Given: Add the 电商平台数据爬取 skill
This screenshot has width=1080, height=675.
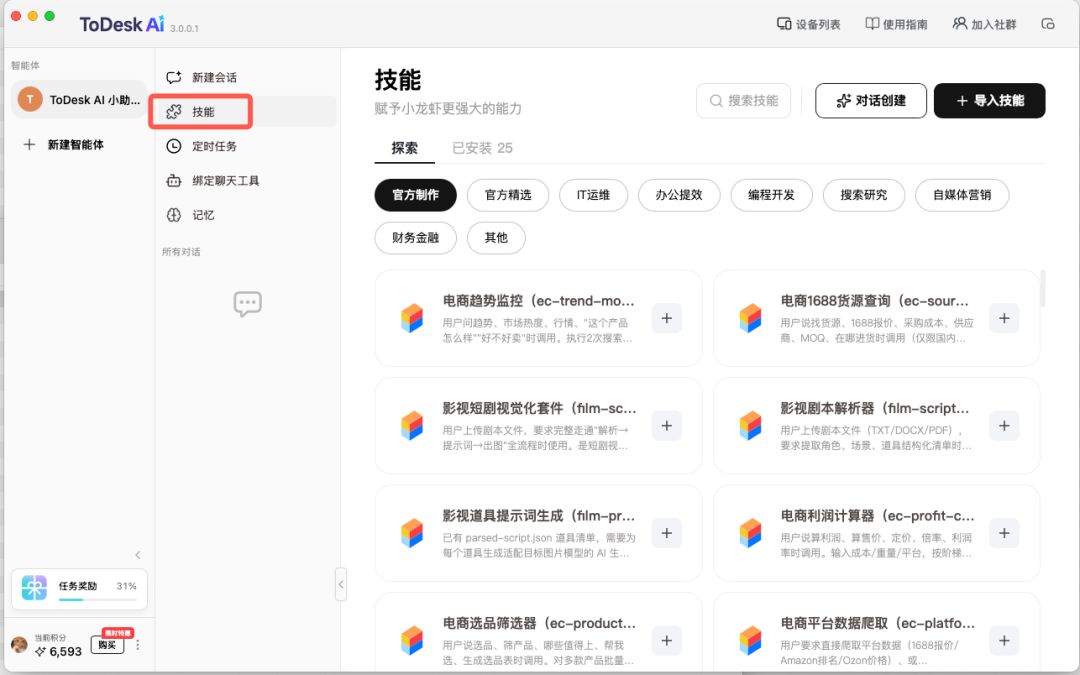Looking at the screenshot, I should 1004,641.
